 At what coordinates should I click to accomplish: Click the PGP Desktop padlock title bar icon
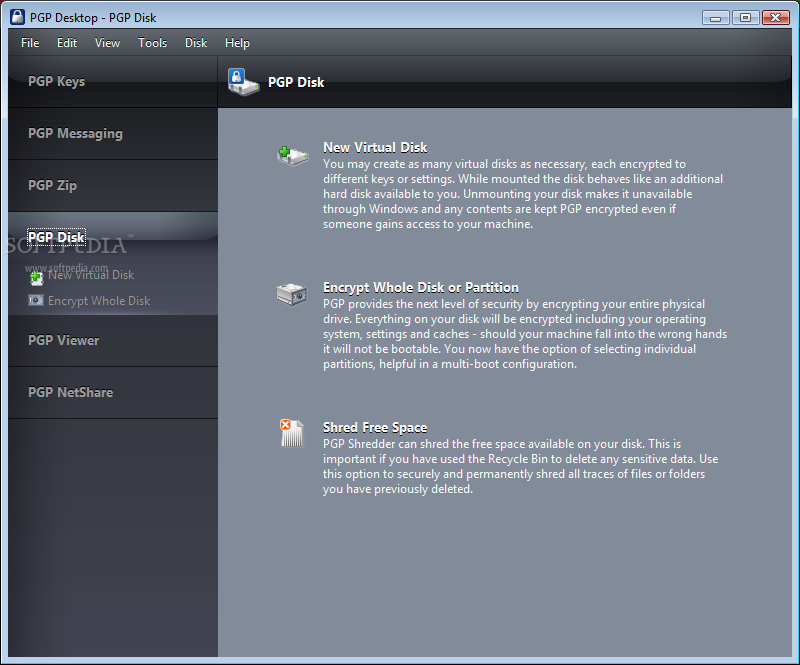click(17, 17)
